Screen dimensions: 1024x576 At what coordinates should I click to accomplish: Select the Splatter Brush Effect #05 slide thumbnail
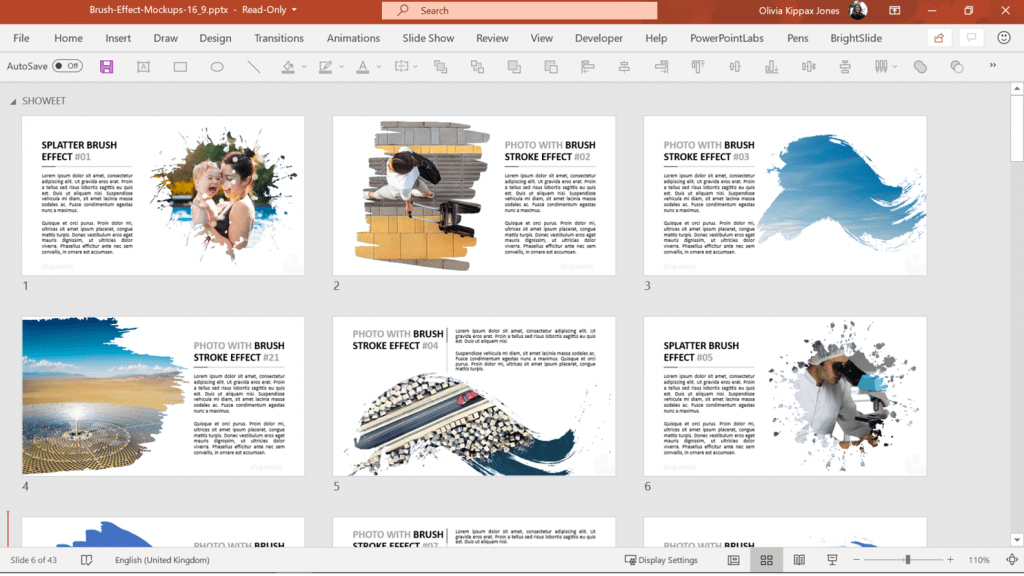pyautogui.click(x=784, y=395)
